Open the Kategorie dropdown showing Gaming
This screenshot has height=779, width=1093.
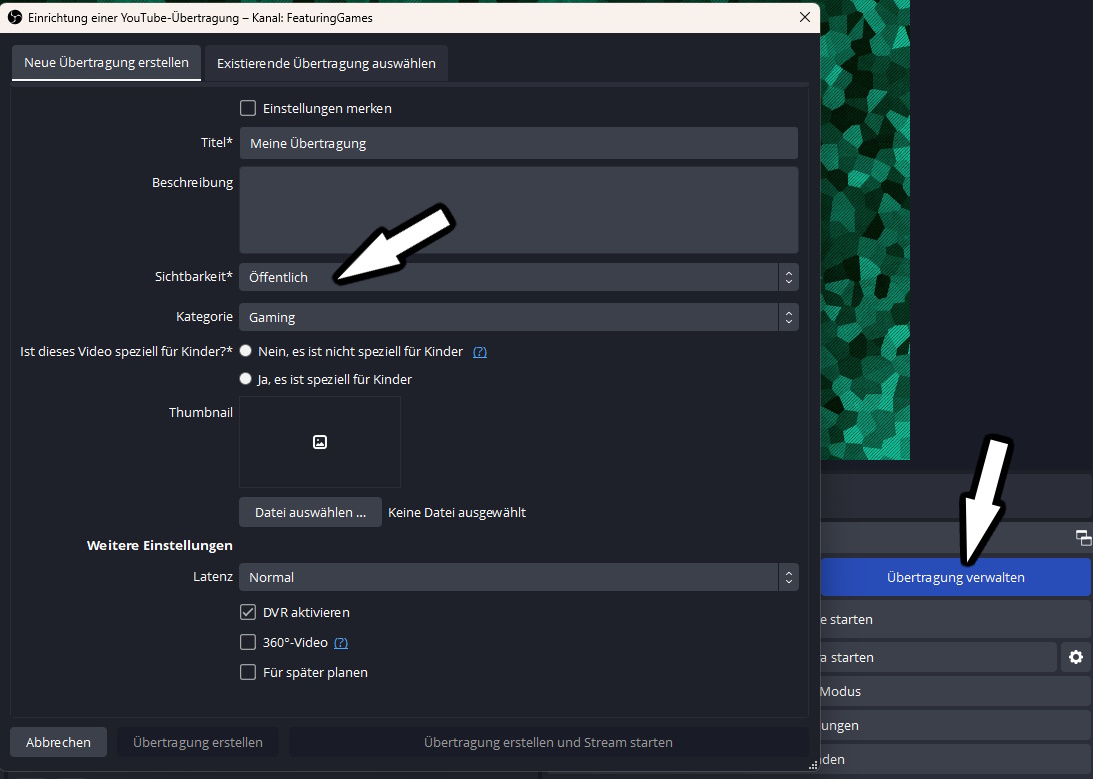pyautogui.click(x=518, y=317)
